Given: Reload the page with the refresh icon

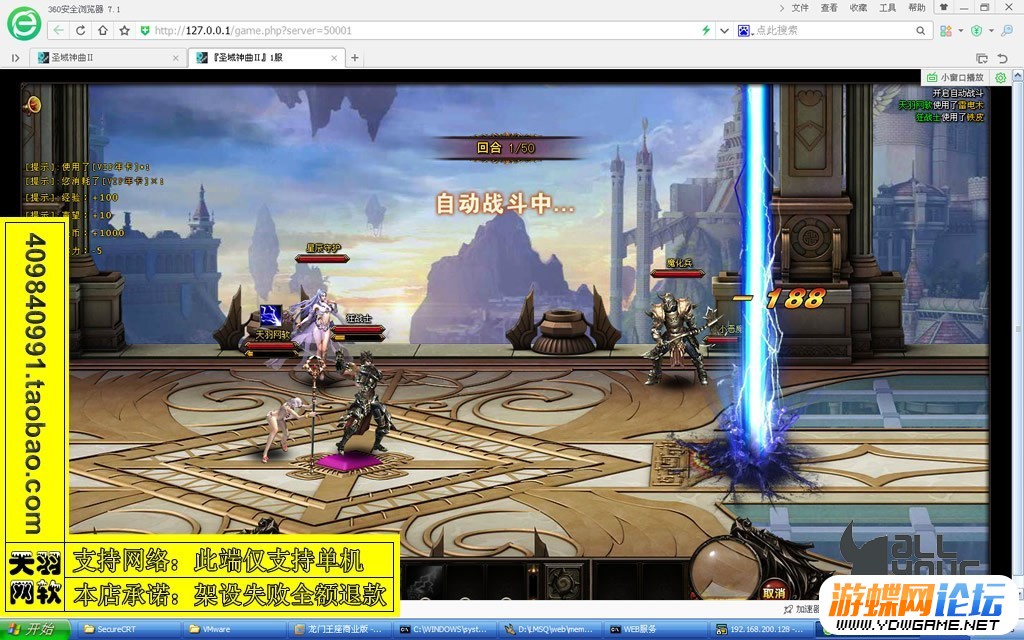Looking at the screenshot, I should (x=81, y=31).
